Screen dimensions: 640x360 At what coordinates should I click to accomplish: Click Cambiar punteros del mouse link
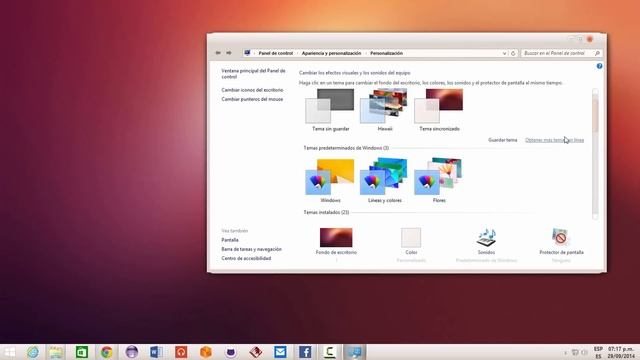pyautogui.click(x=252, y=99)
